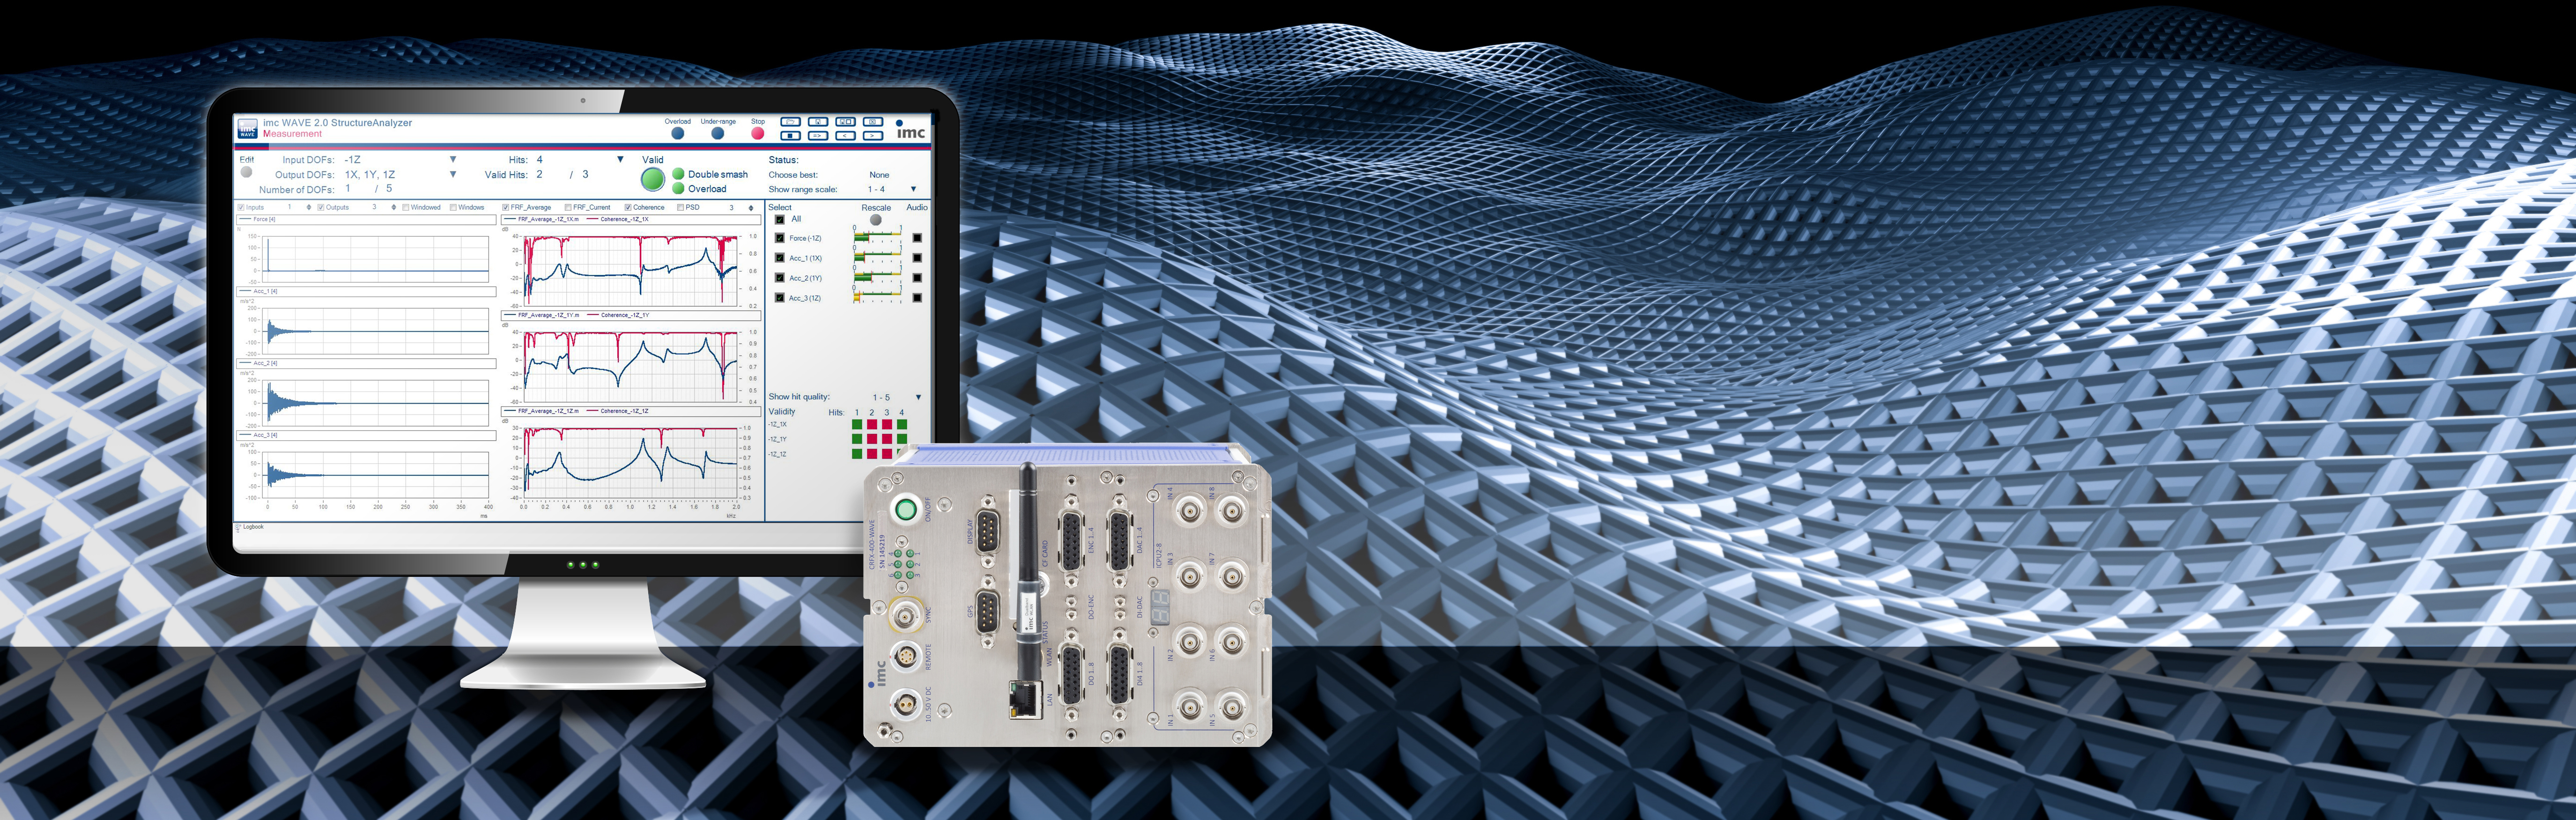2576x820 pixels.
Task: Open the Output DOFs dropdown
Action: (452, 174)
